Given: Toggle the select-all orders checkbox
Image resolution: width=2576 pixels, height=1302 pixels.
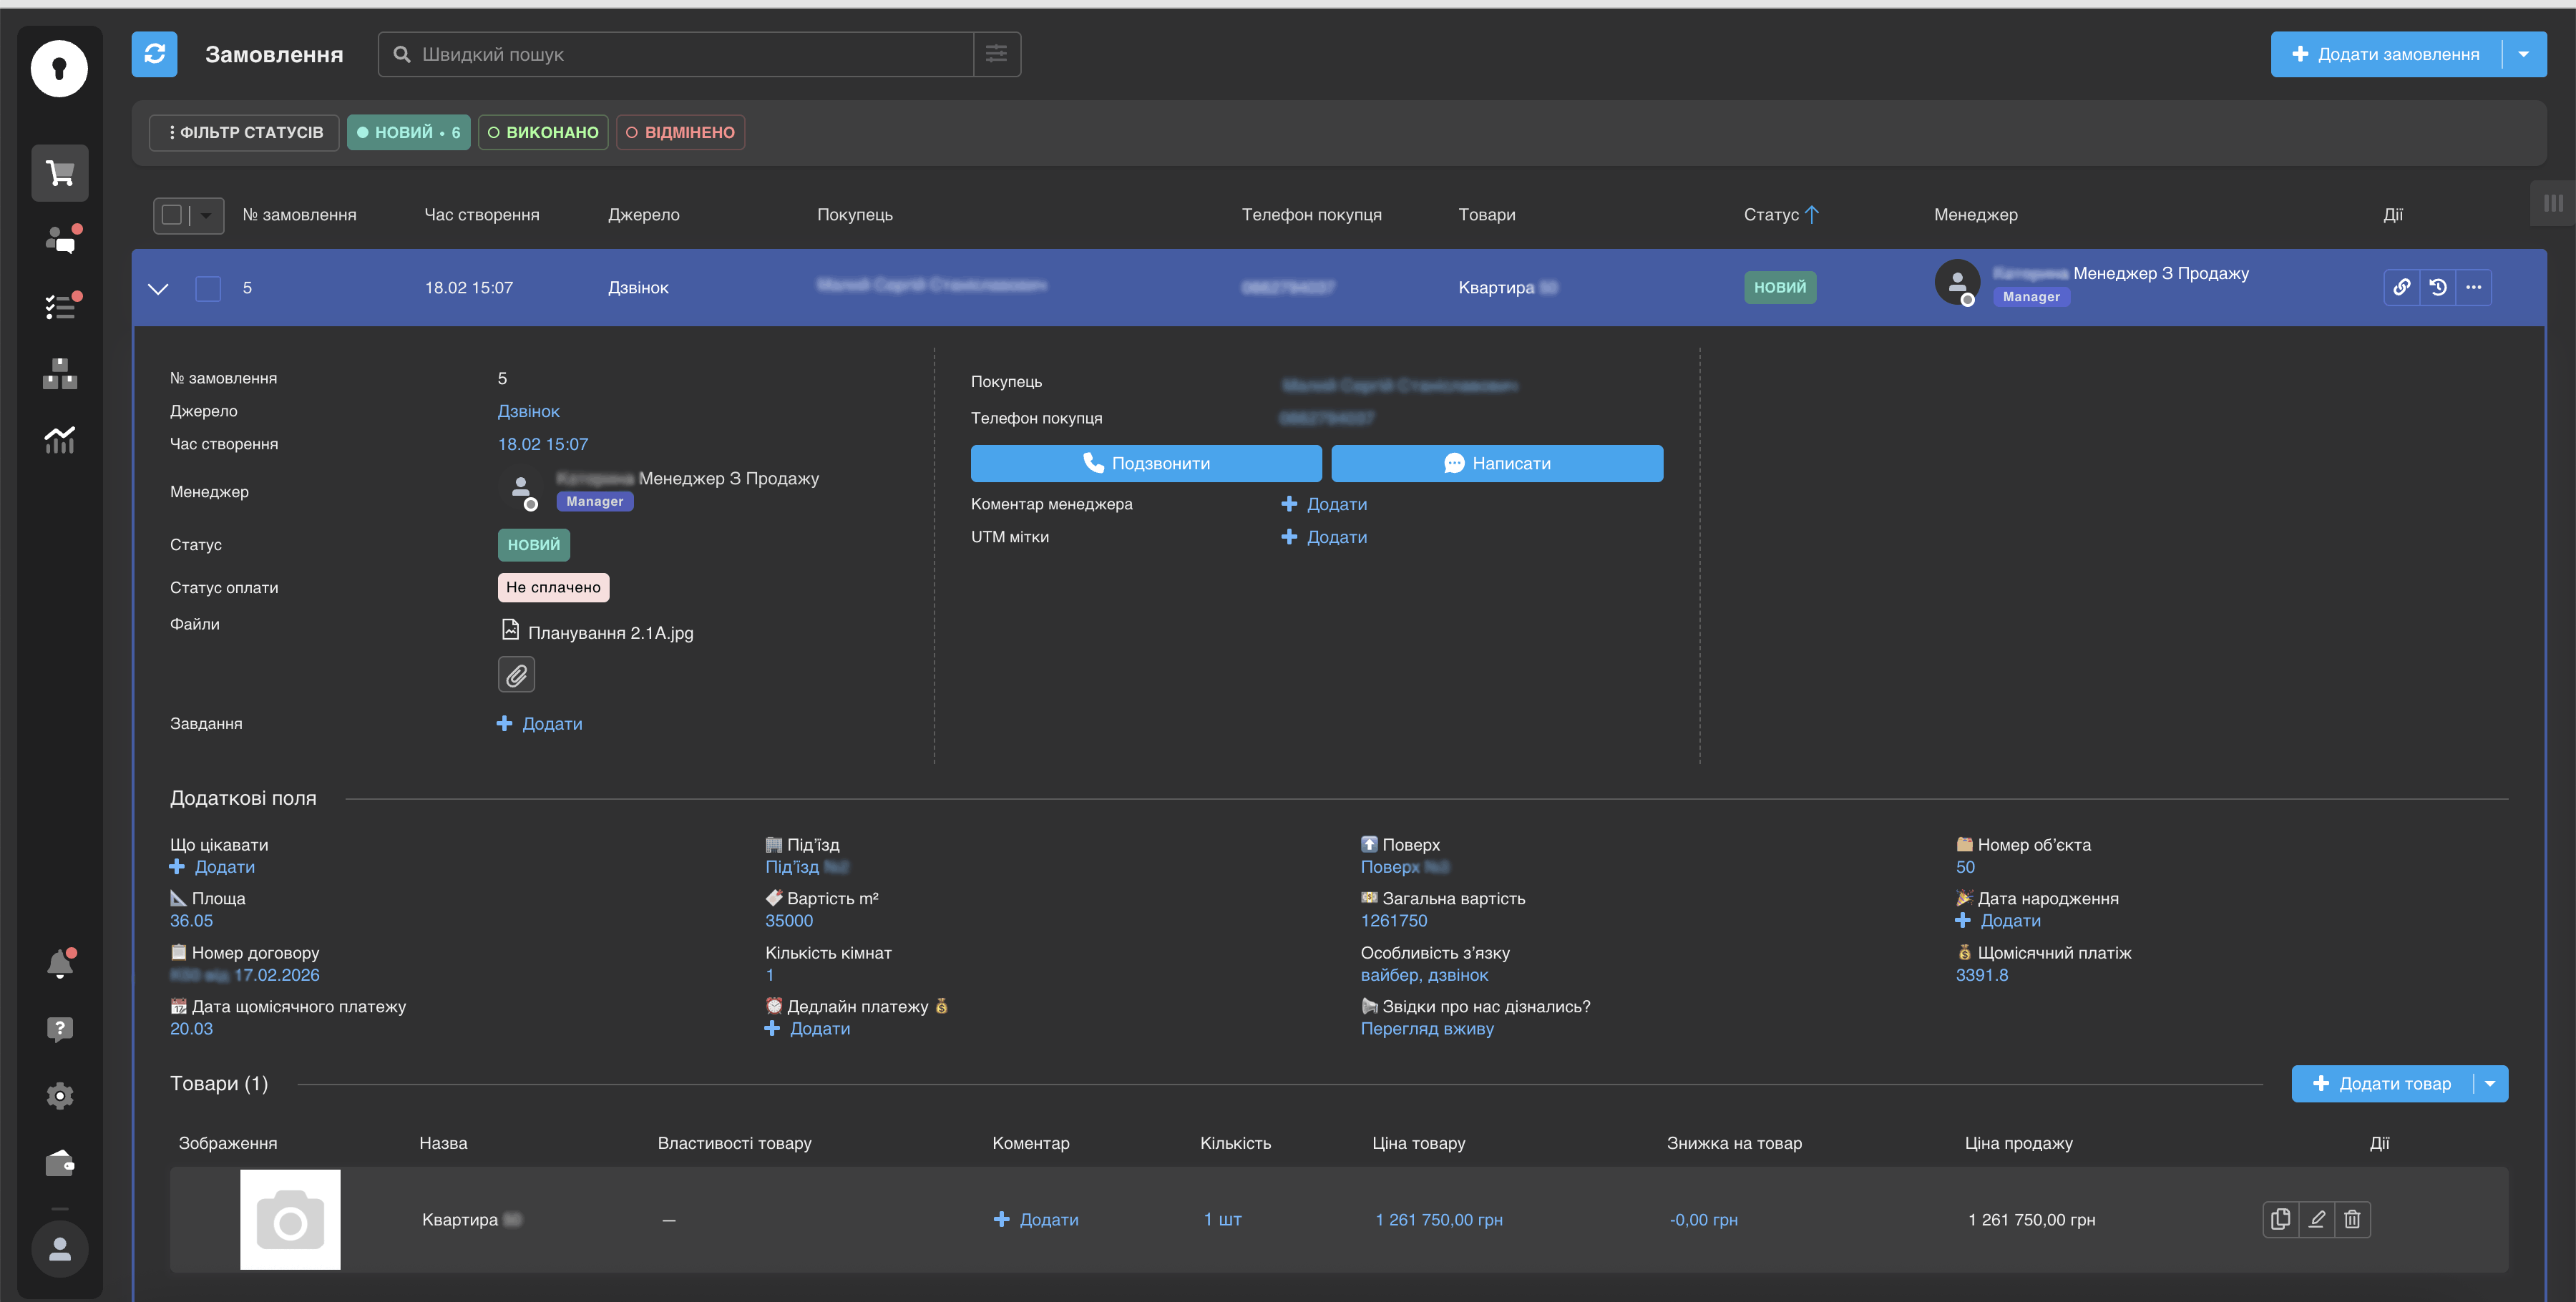Looking at the screenshot, I should [172, 215].
